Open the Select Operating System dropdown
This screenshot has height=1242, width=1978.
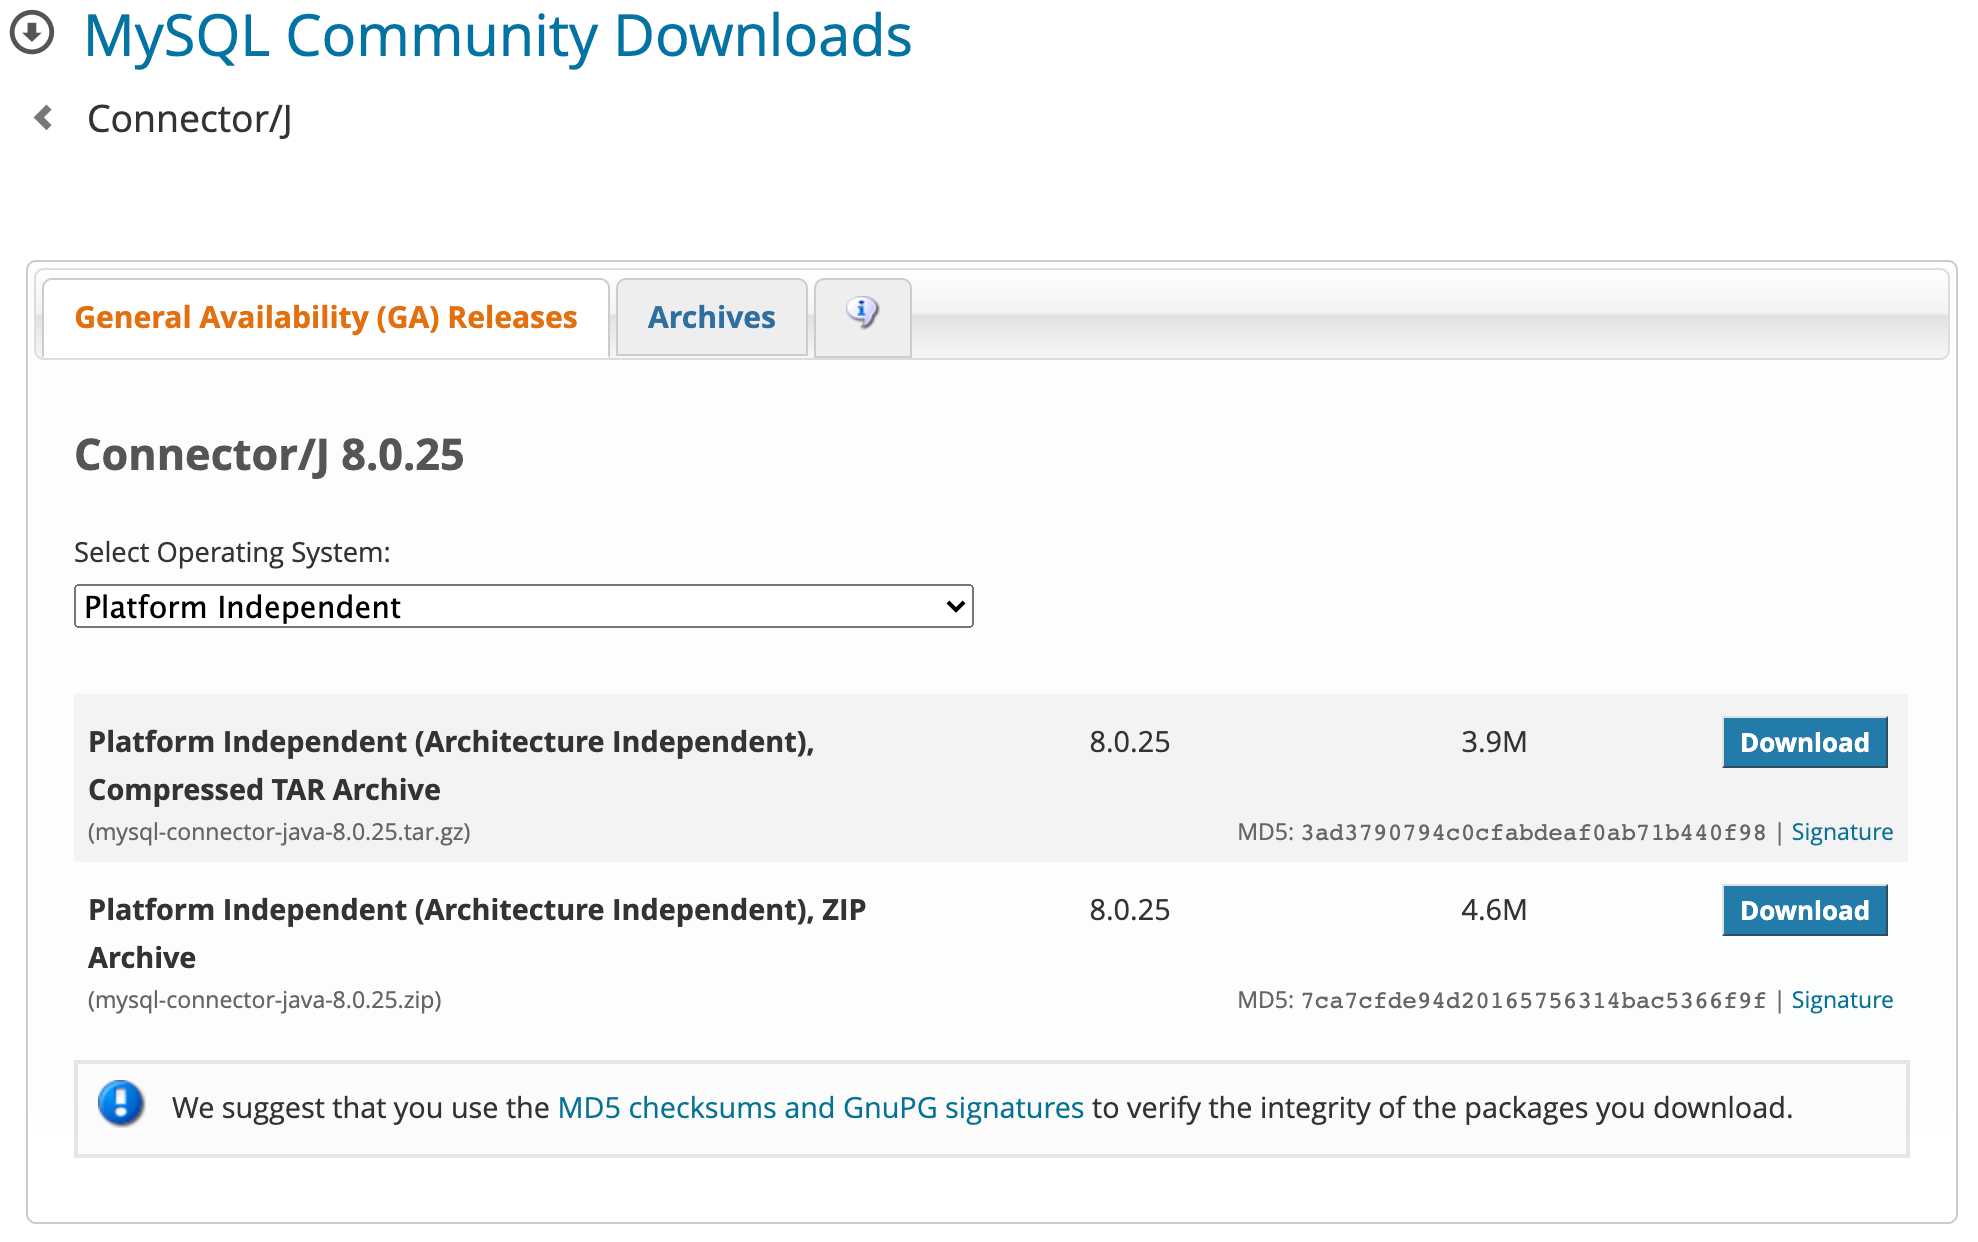click(x=522, y=606)
